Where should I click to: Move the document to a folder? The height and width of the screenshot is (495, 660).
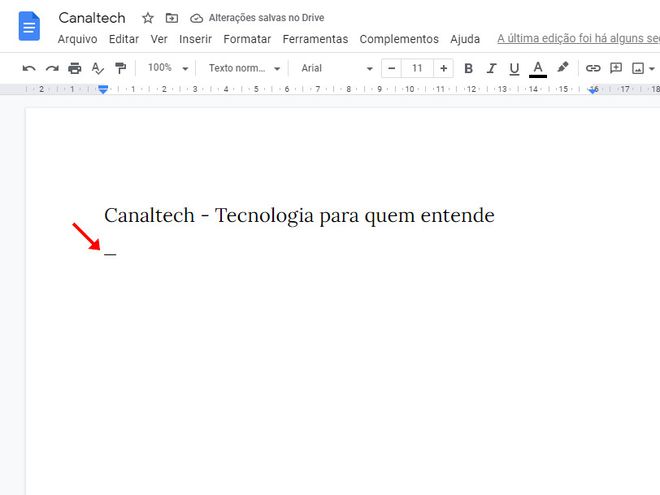[x=172, y=18]
